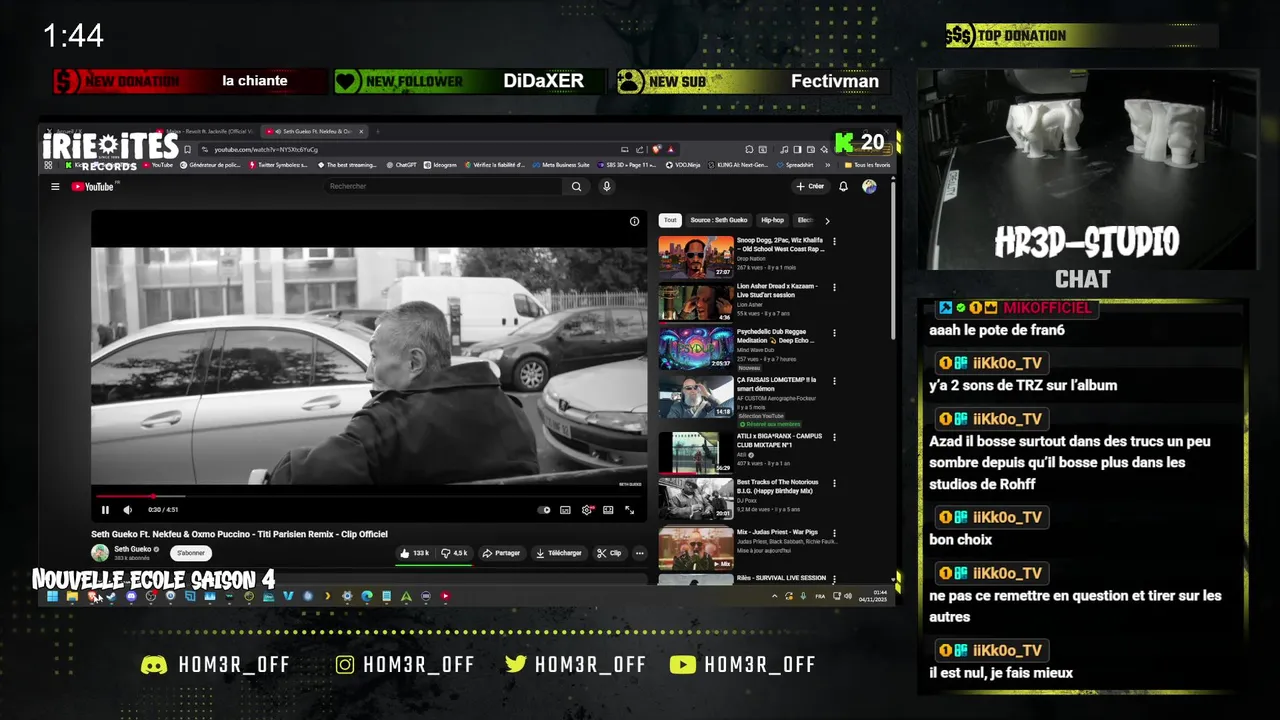Viewport: 1280px width, 720px height.
Task: Seek on the video progress bar
Action: [x=369, y=496]
